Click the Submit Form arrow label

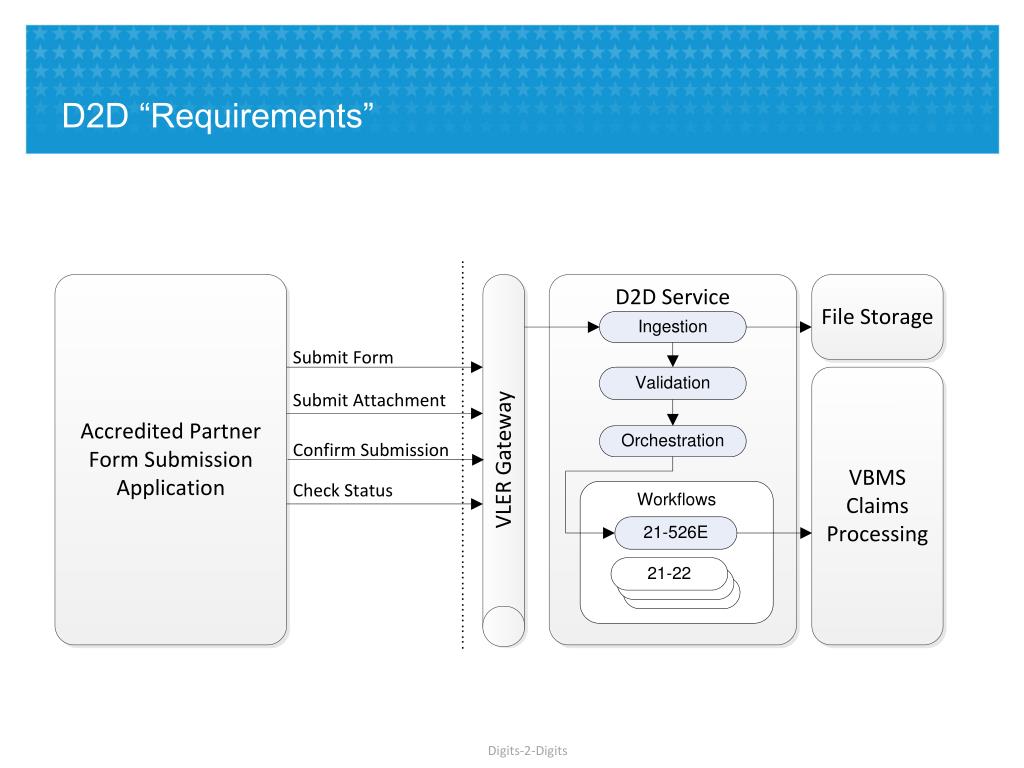(343, 357)
